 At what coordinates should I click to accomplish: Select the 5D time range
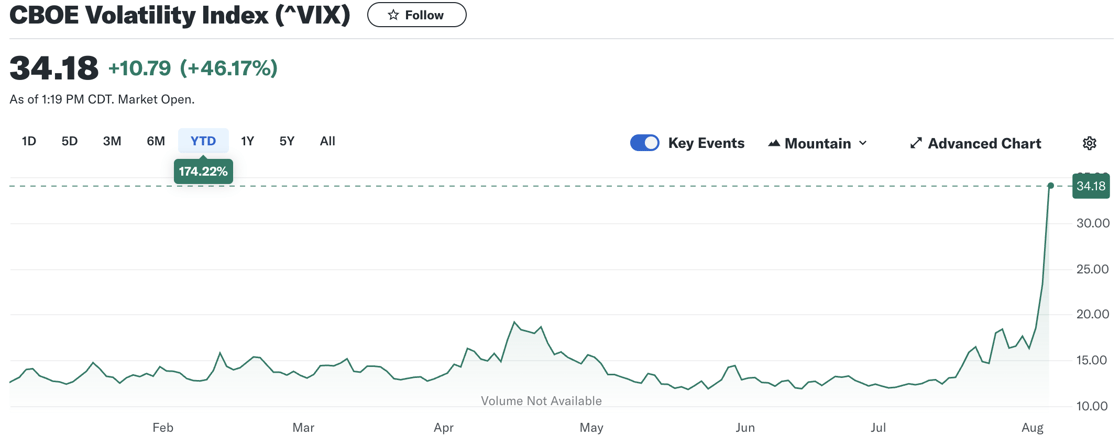point(69,141)
